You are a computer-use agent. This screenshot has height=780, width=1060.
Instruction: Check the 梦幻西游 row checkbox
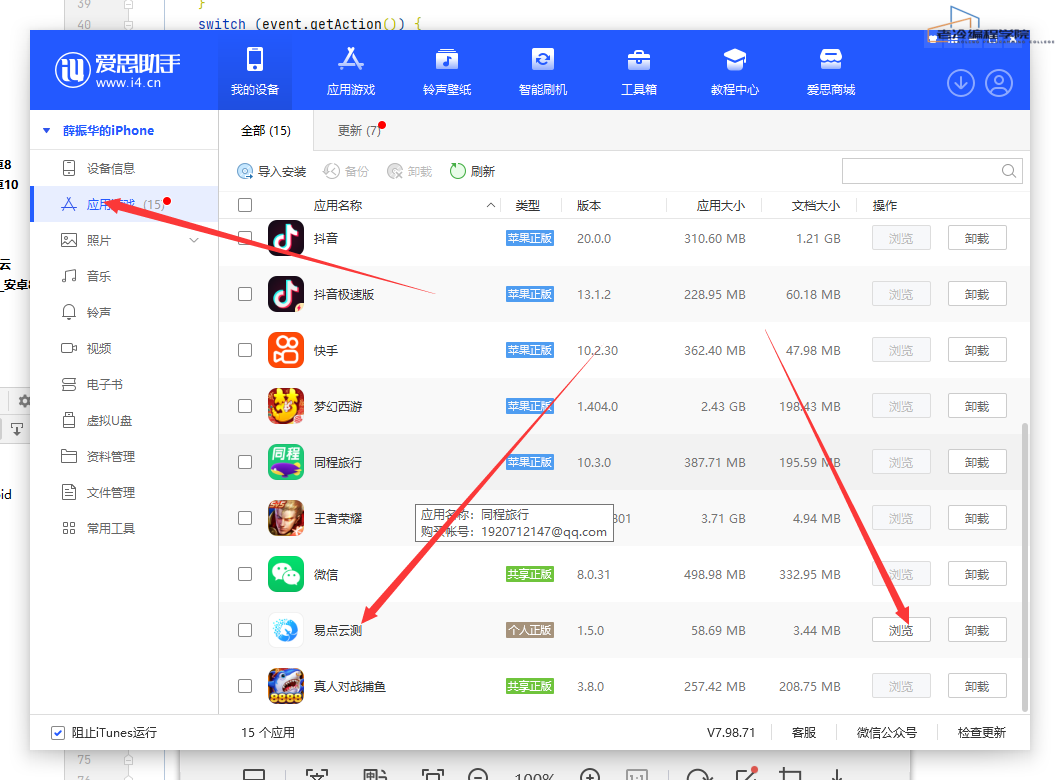pos(245,406)
